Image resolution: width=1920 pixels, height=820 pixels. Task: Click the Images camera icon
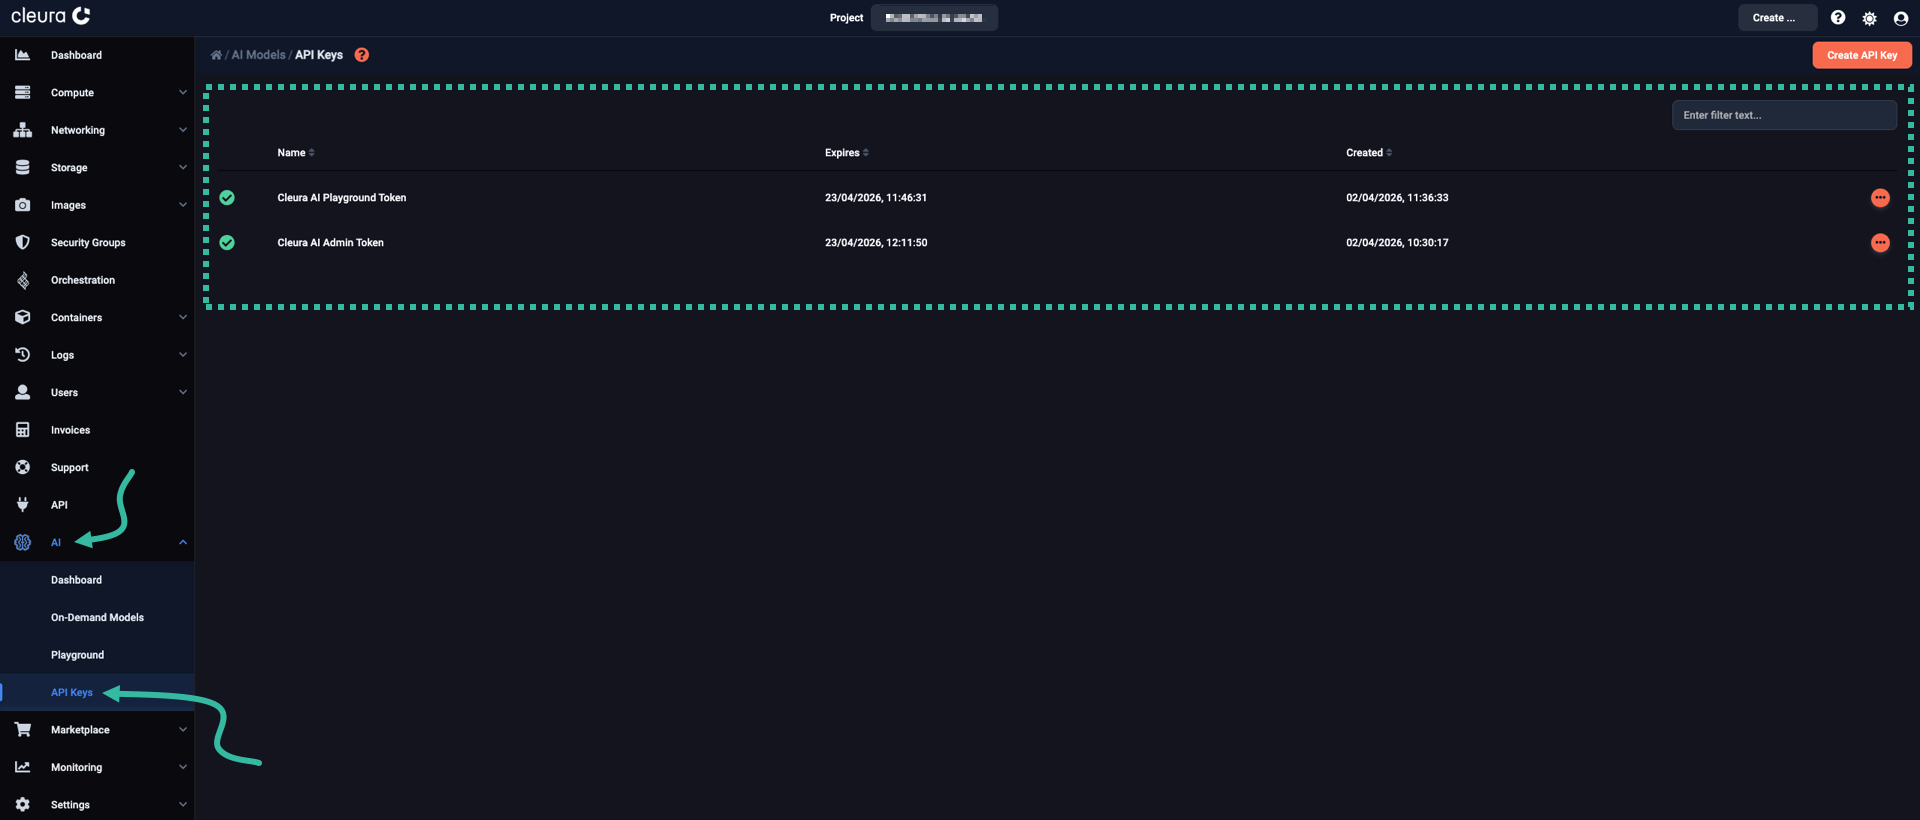pos(22,205)
